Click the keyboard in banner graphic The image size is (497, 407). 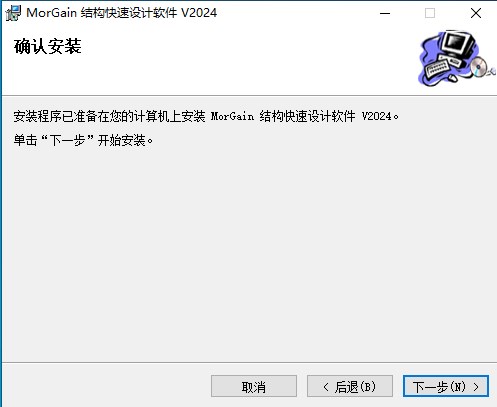[x=438, y=67]
